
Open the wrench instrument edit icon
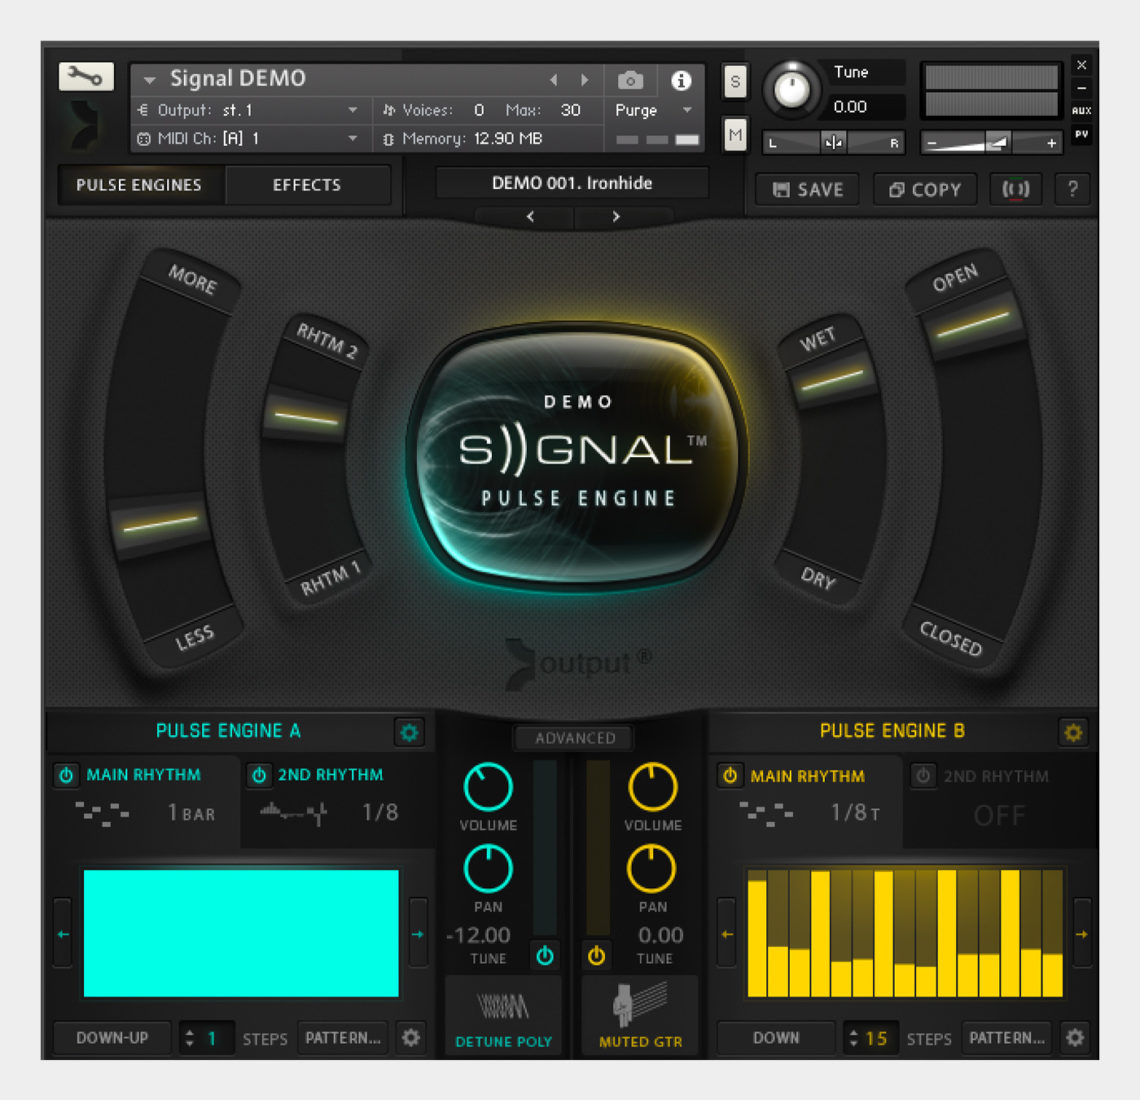85,76
